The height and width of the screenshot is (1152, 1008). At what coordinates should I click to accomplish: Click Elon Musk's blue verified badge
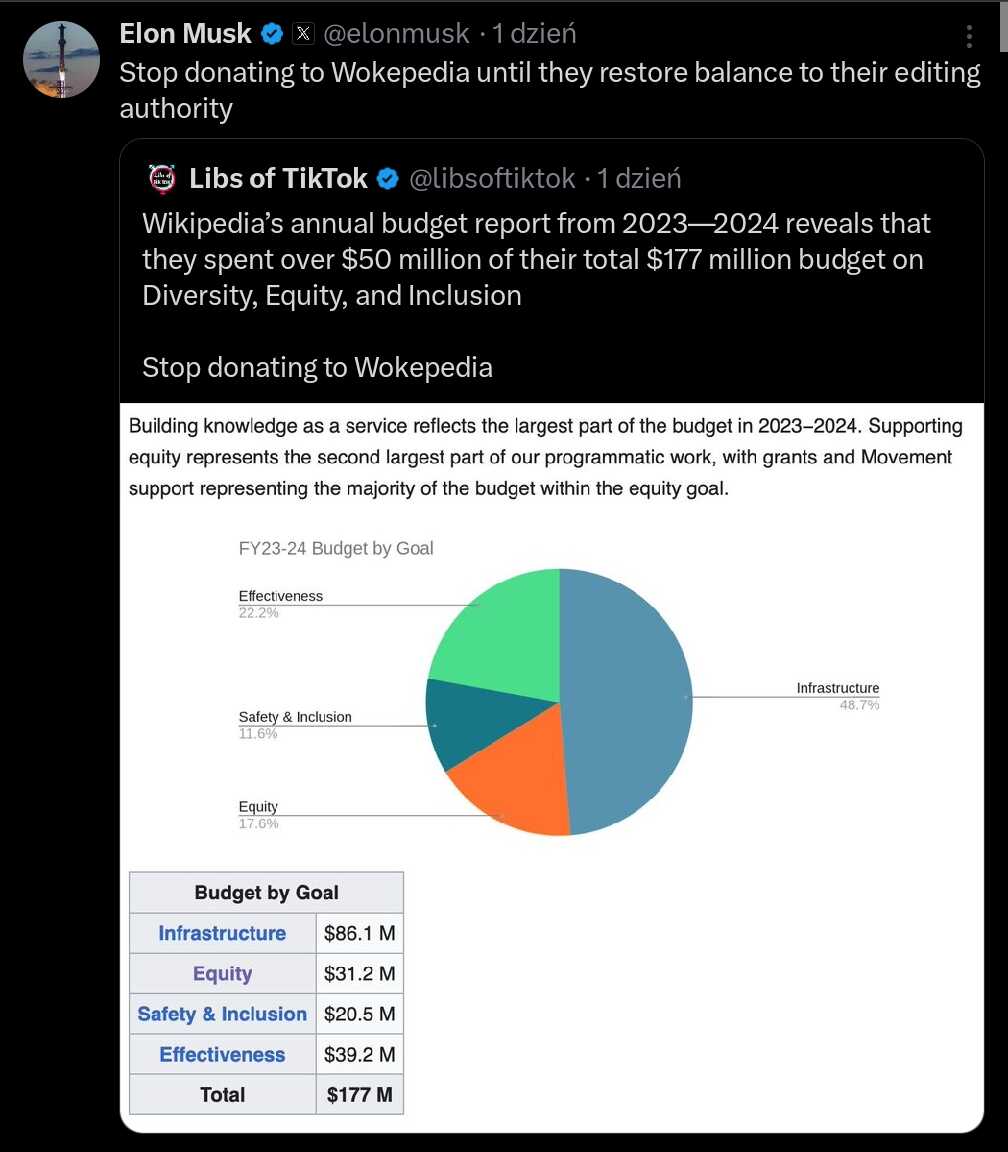click(272, 34)
